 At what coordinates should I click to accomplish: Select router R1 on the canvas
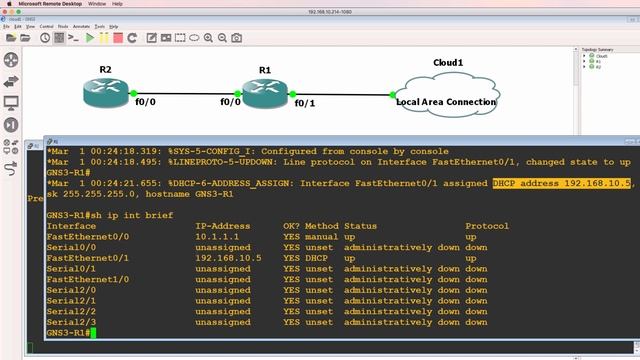pos(265,93)
